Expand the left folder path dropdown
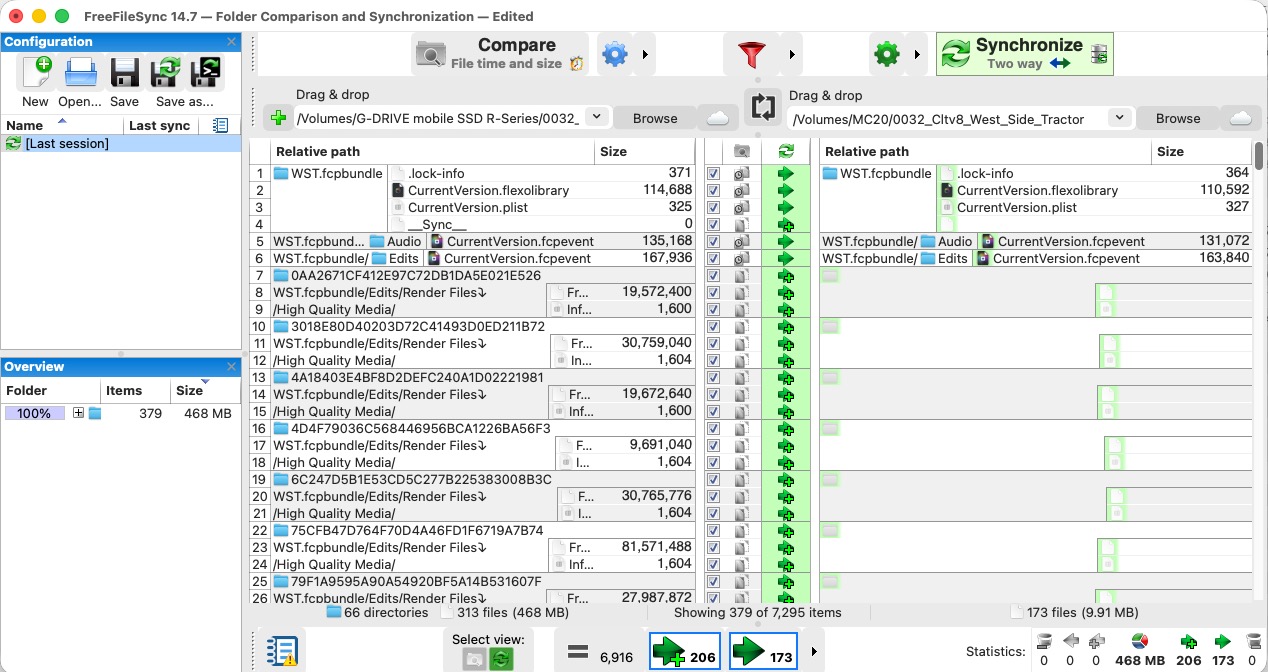Image resolution: width=1268 pixels, height=672 pixels. point(596,117)
